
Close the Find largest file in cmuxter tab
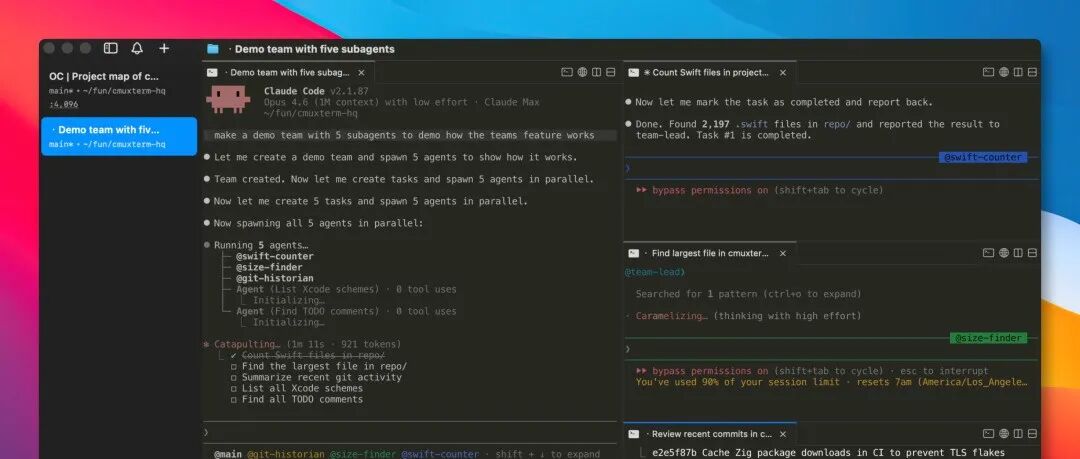point(782,253)
